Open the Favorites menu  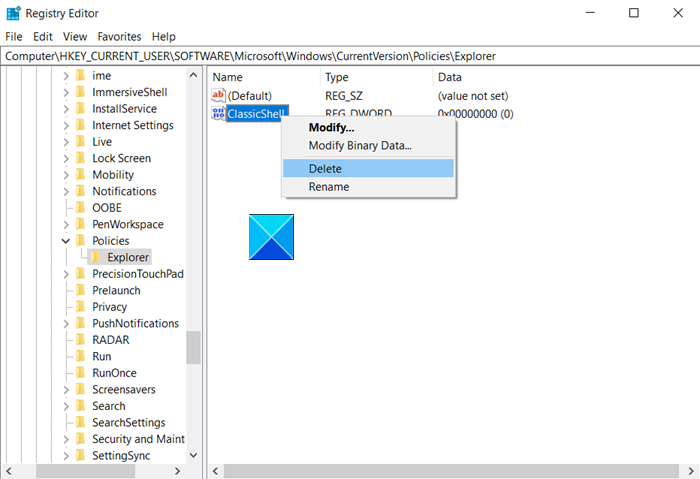tap(119, 37)
